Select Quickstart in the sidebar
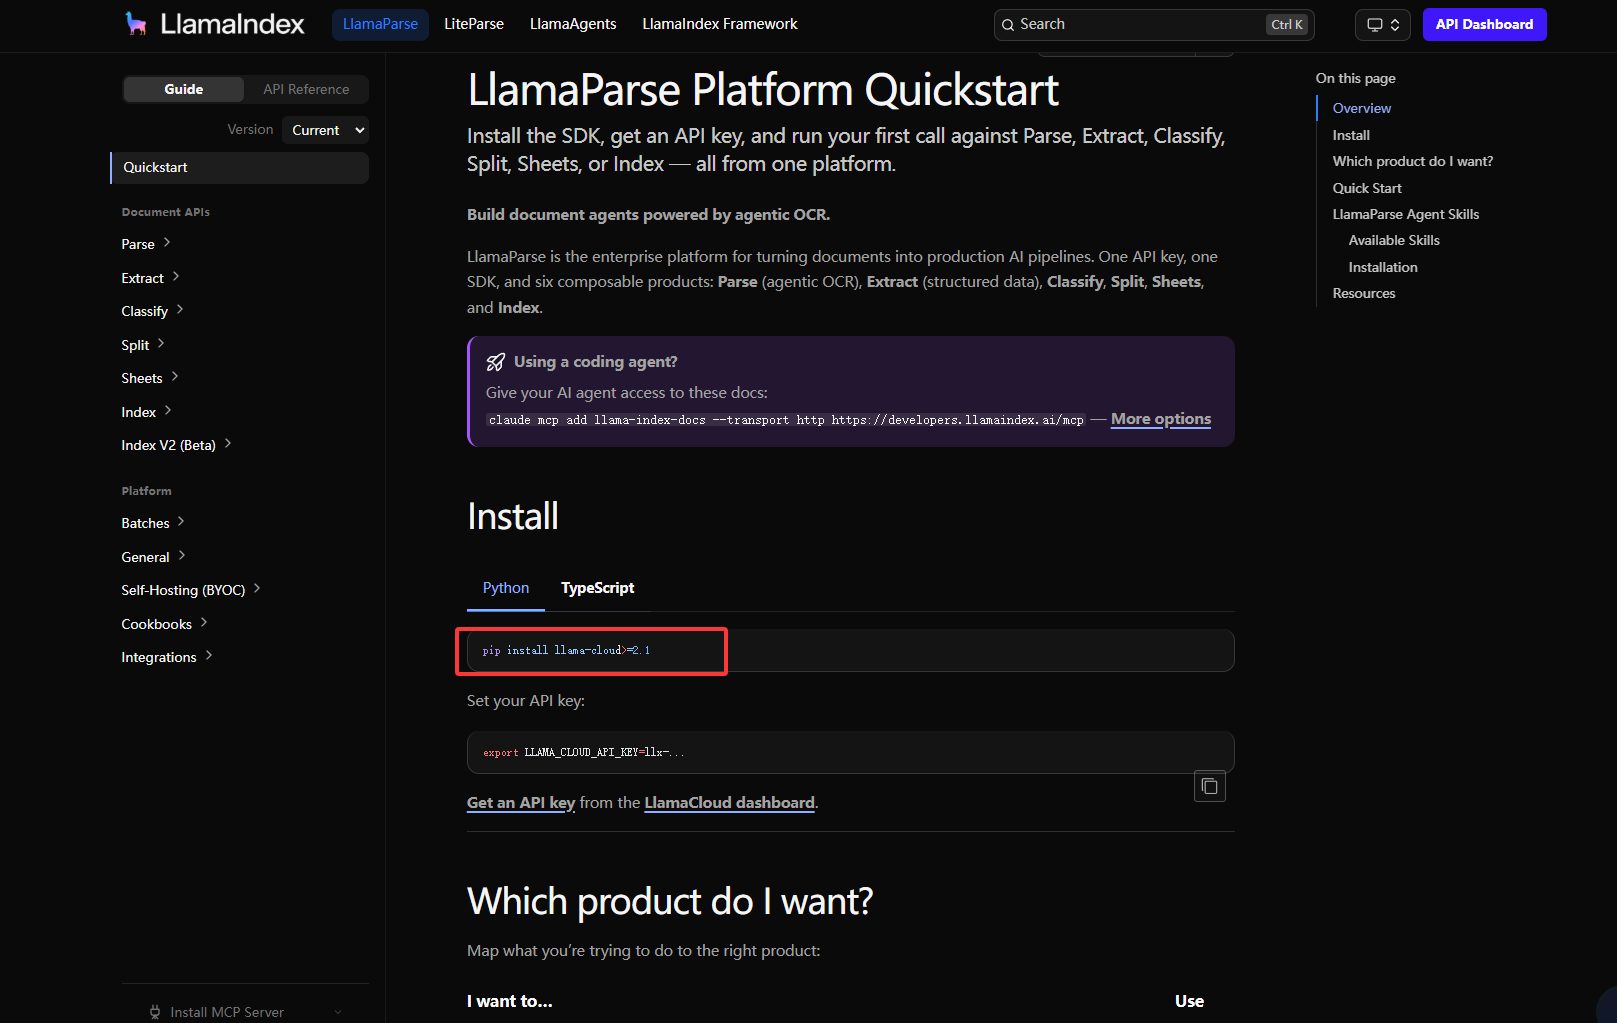Screen dimensions: 1617x1023 [240, 167]
